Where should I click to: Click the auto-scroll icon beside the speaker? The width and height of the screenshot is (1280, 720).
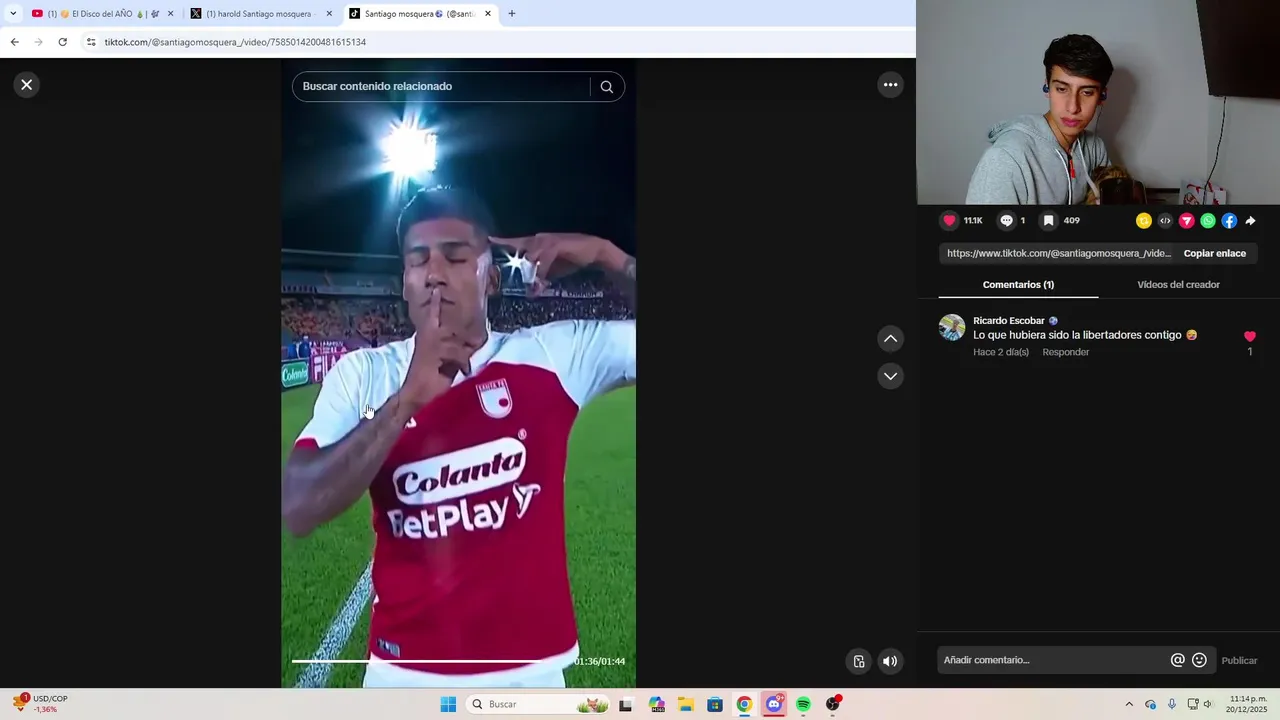point(858,661)
